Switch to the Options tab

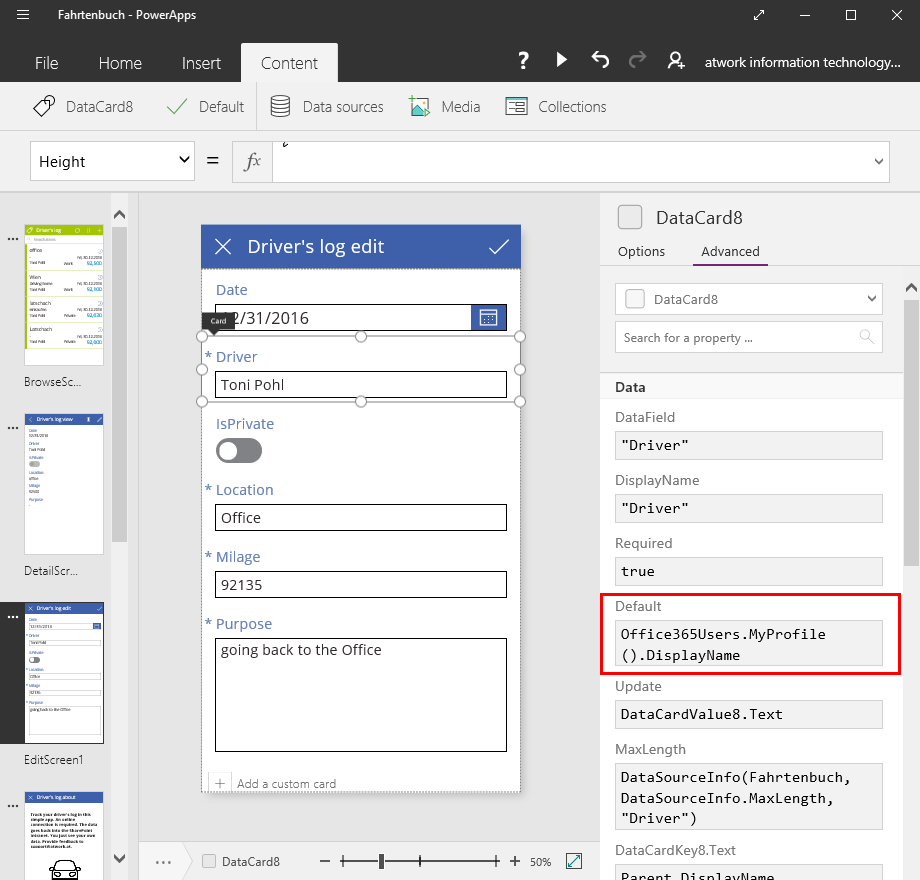(x=641, y=252)
